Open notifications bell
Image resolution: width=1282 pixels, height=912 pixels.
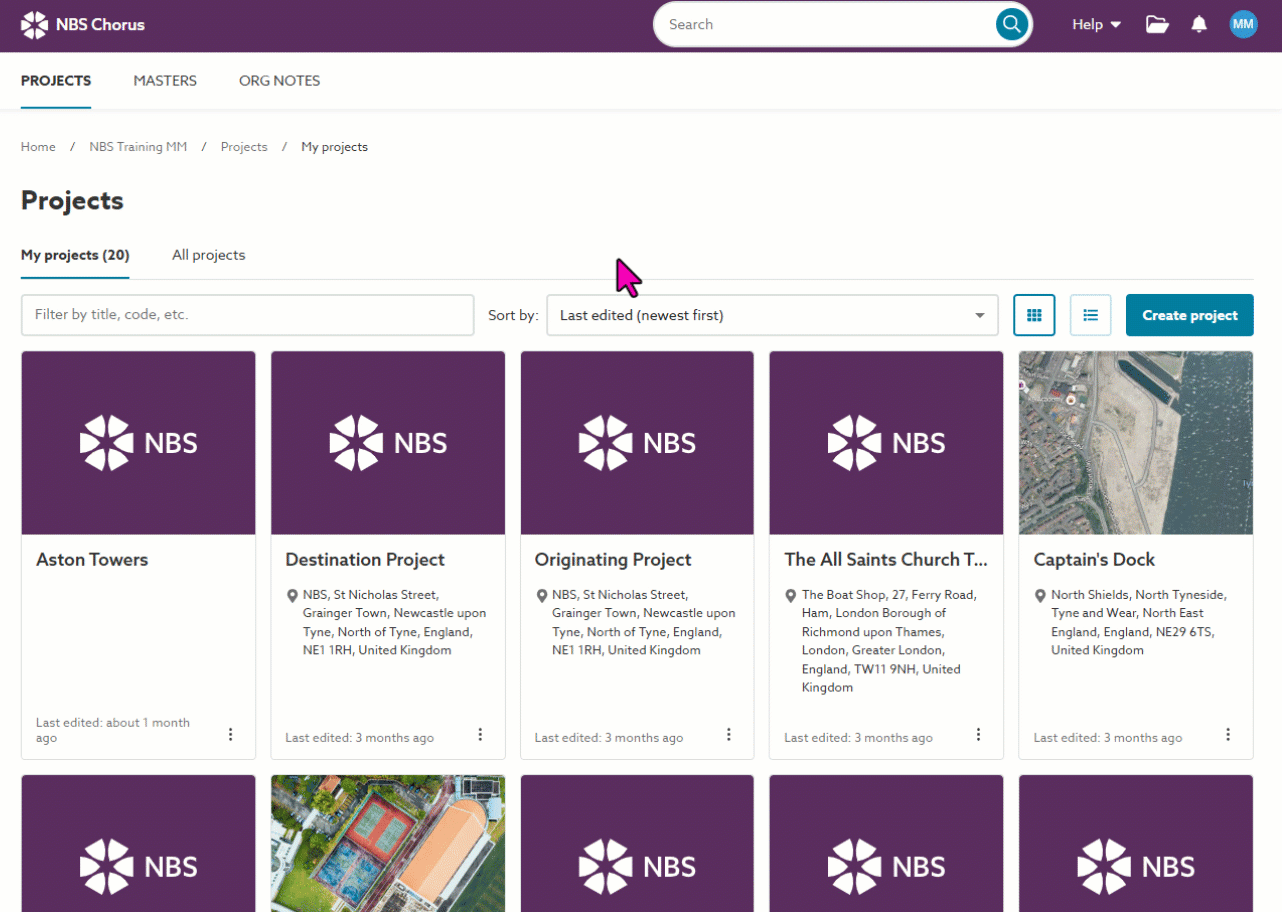[1199, 25]
